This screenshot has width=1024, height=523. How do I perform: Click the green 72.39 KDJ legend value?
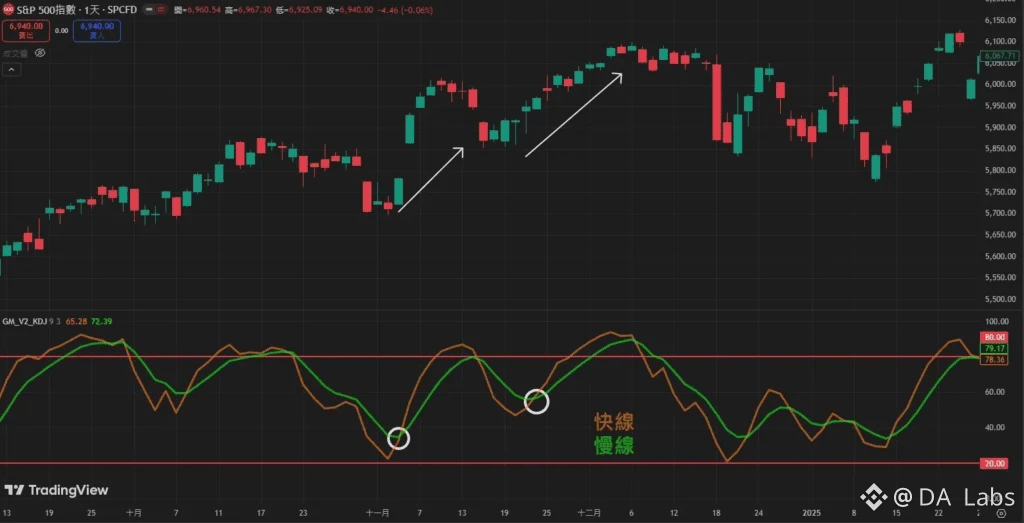tap(102, 322)
